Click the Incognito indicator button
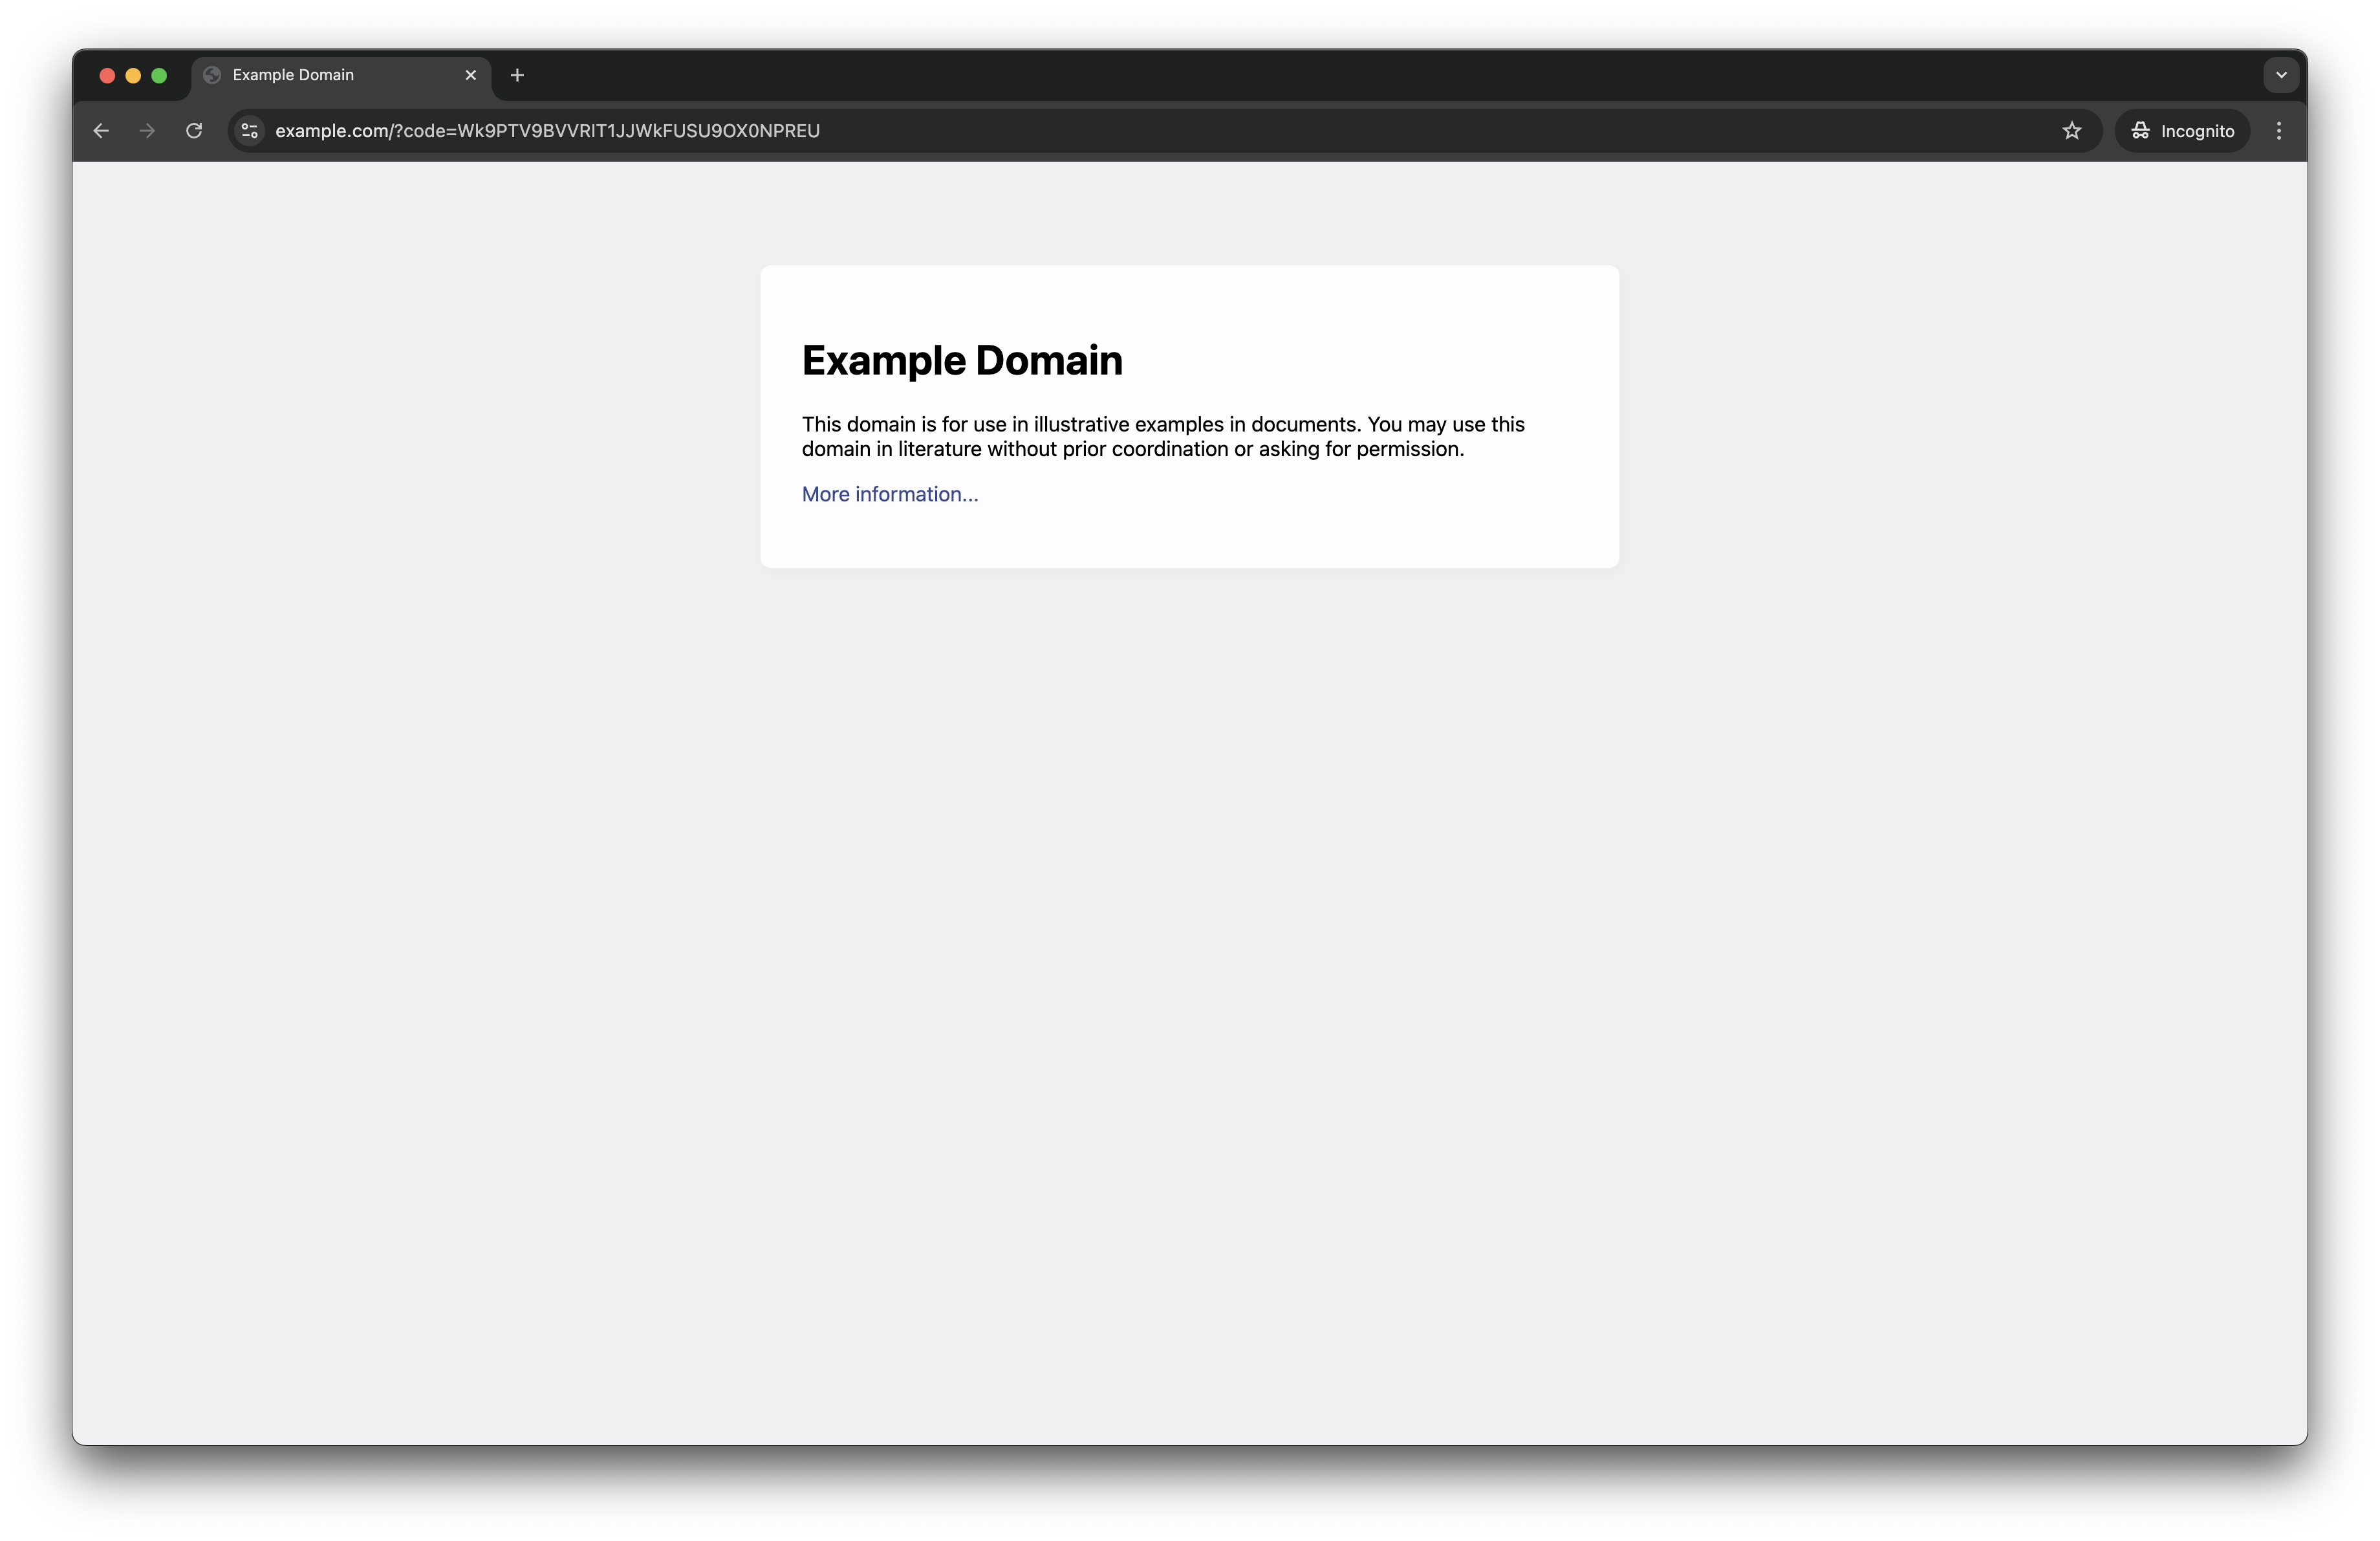The image size is (2380, 1541). coord(2182,131)
